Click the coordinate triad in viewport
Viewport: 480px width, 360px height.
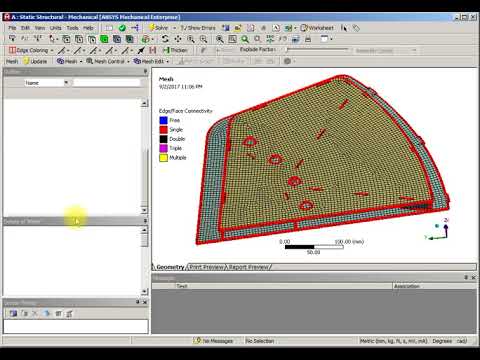click(437, 229)
